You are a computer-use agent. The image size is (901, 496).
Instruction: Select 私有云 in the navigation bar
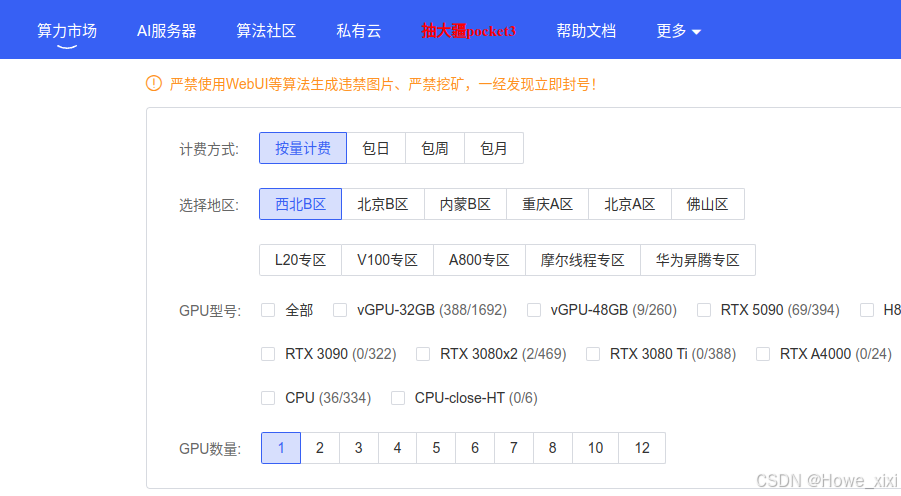tap(359, 30)
